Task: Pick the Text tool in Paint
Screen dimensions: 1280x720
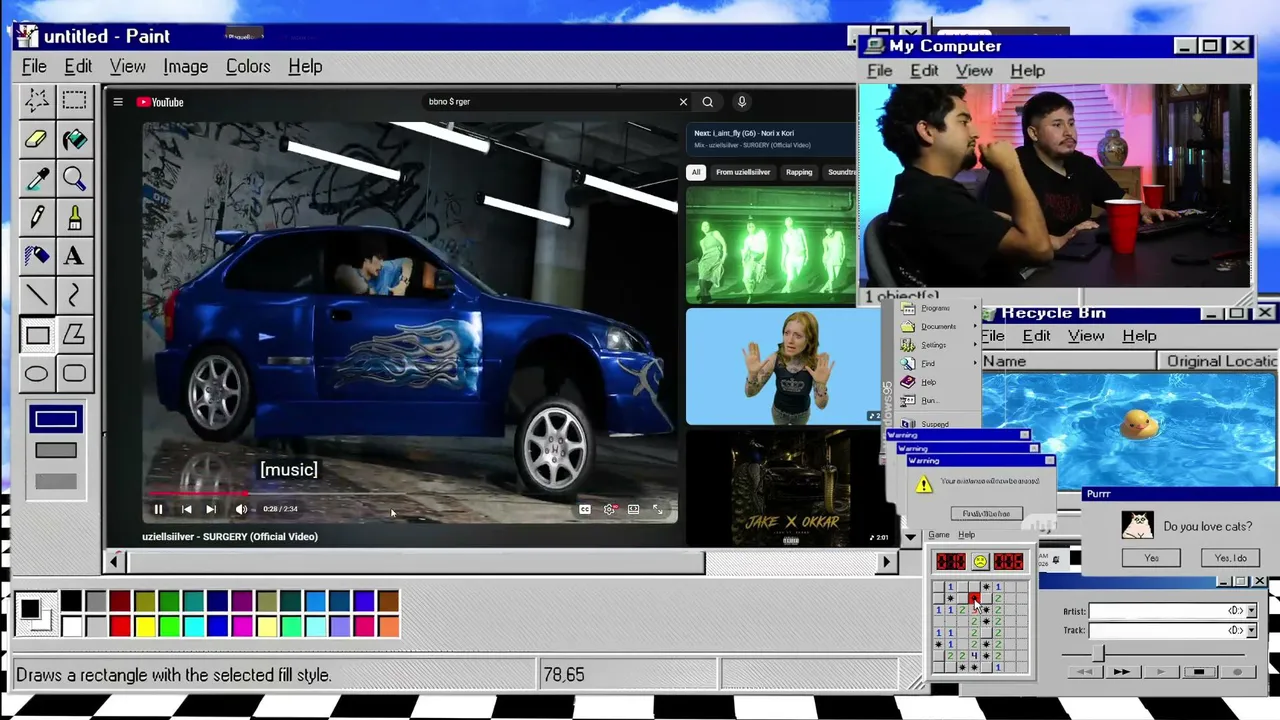Action: (x=74, y=256)
